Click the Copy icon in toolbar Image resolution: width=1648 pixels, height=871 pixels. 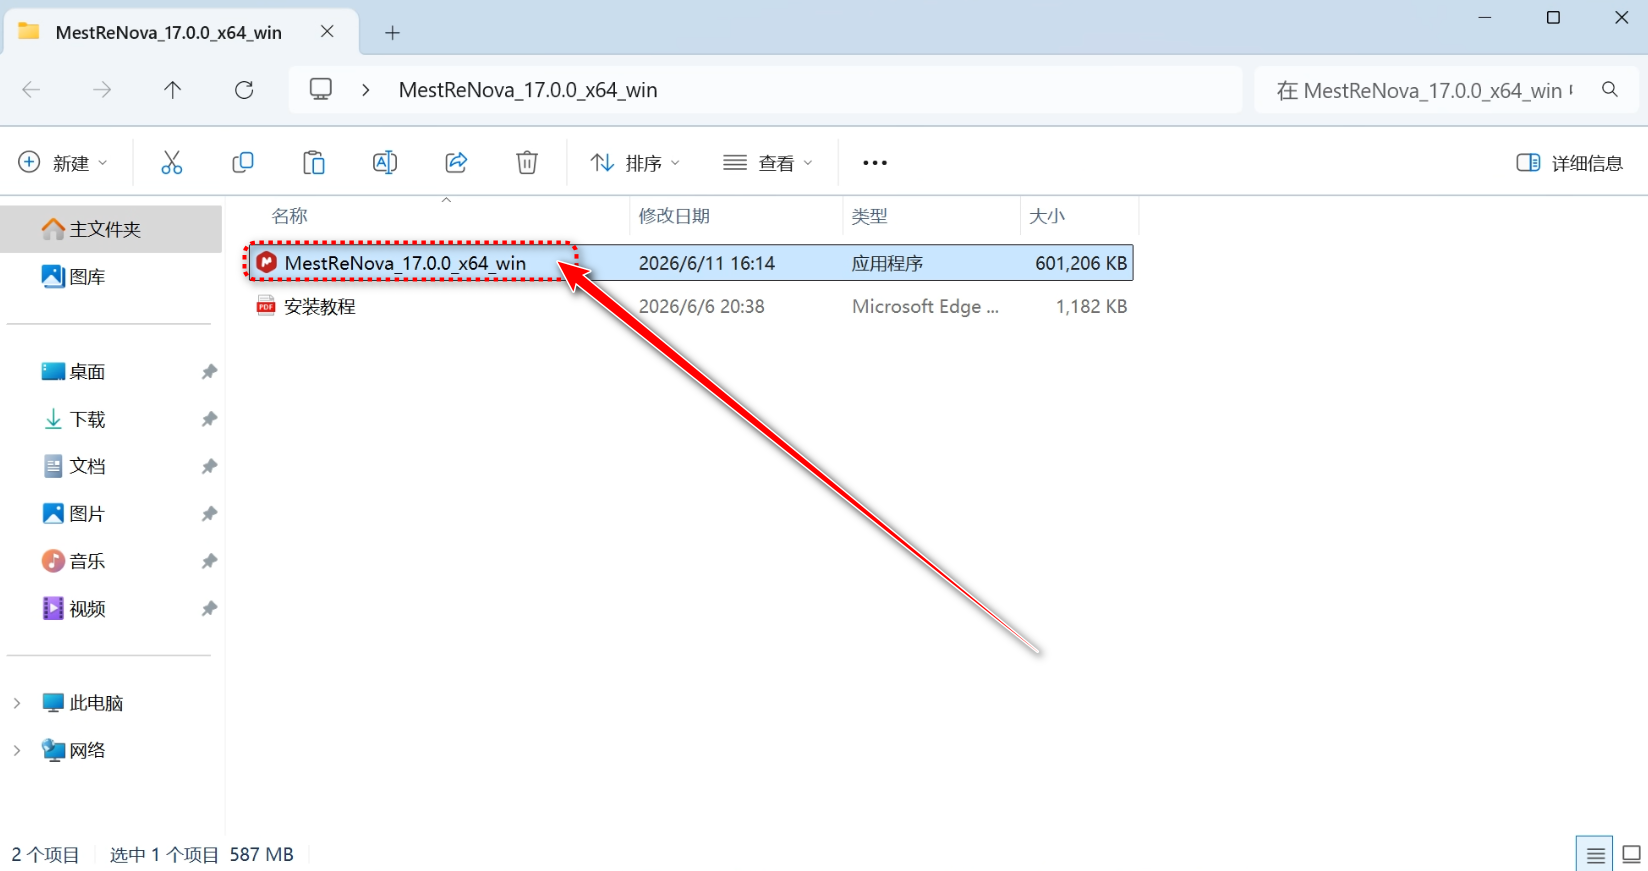point(243,163)
